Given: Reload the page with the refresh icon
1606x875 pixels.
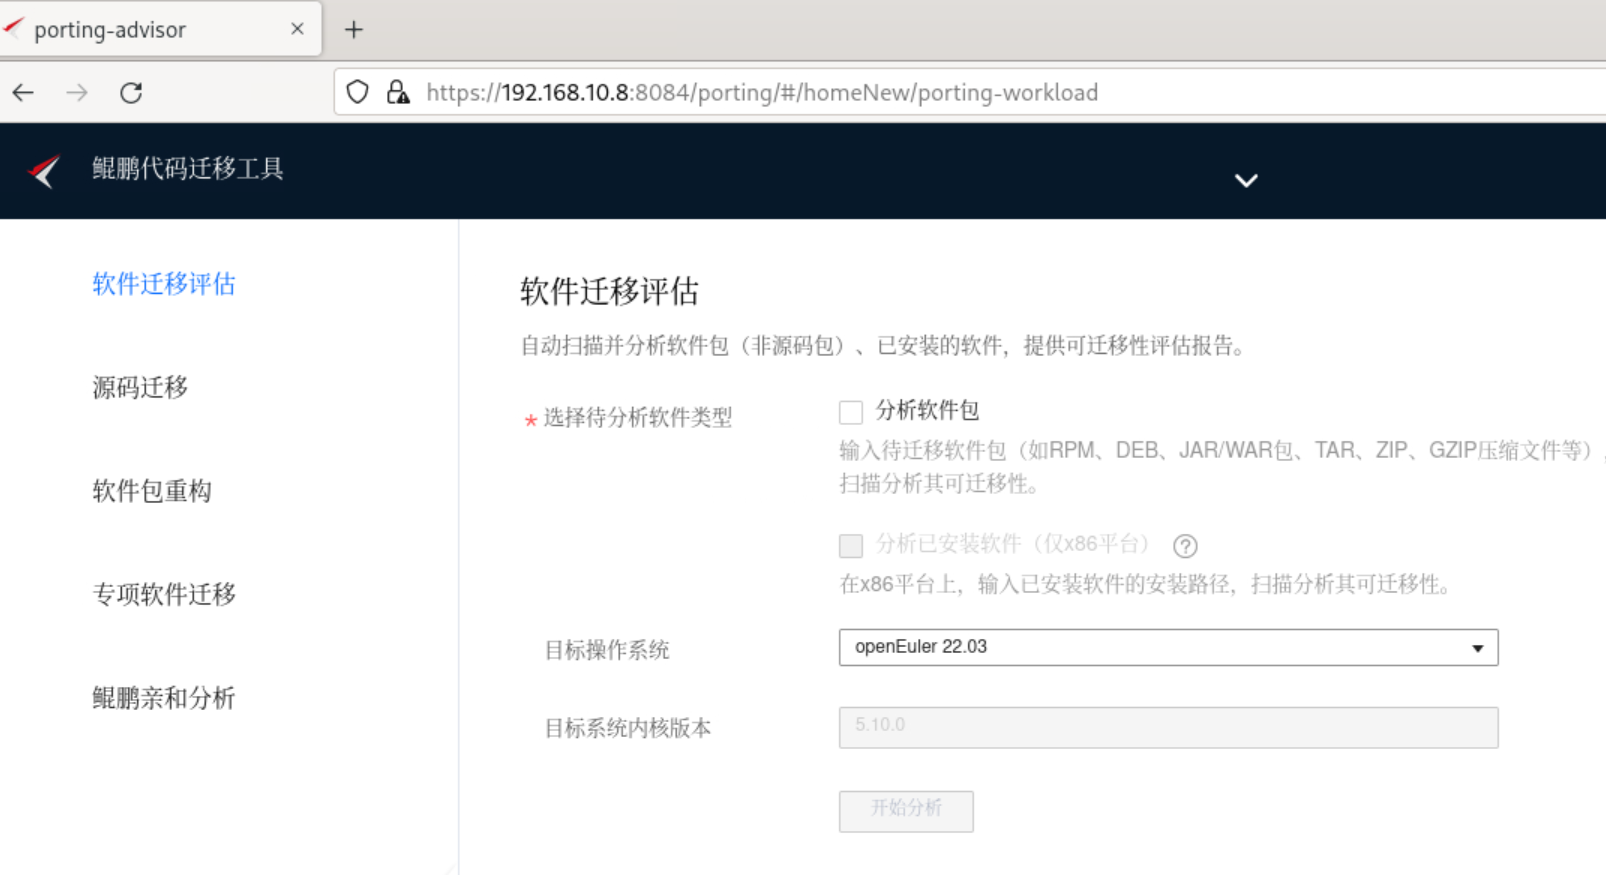Looking at the screenshot, I should pos(131,93).
